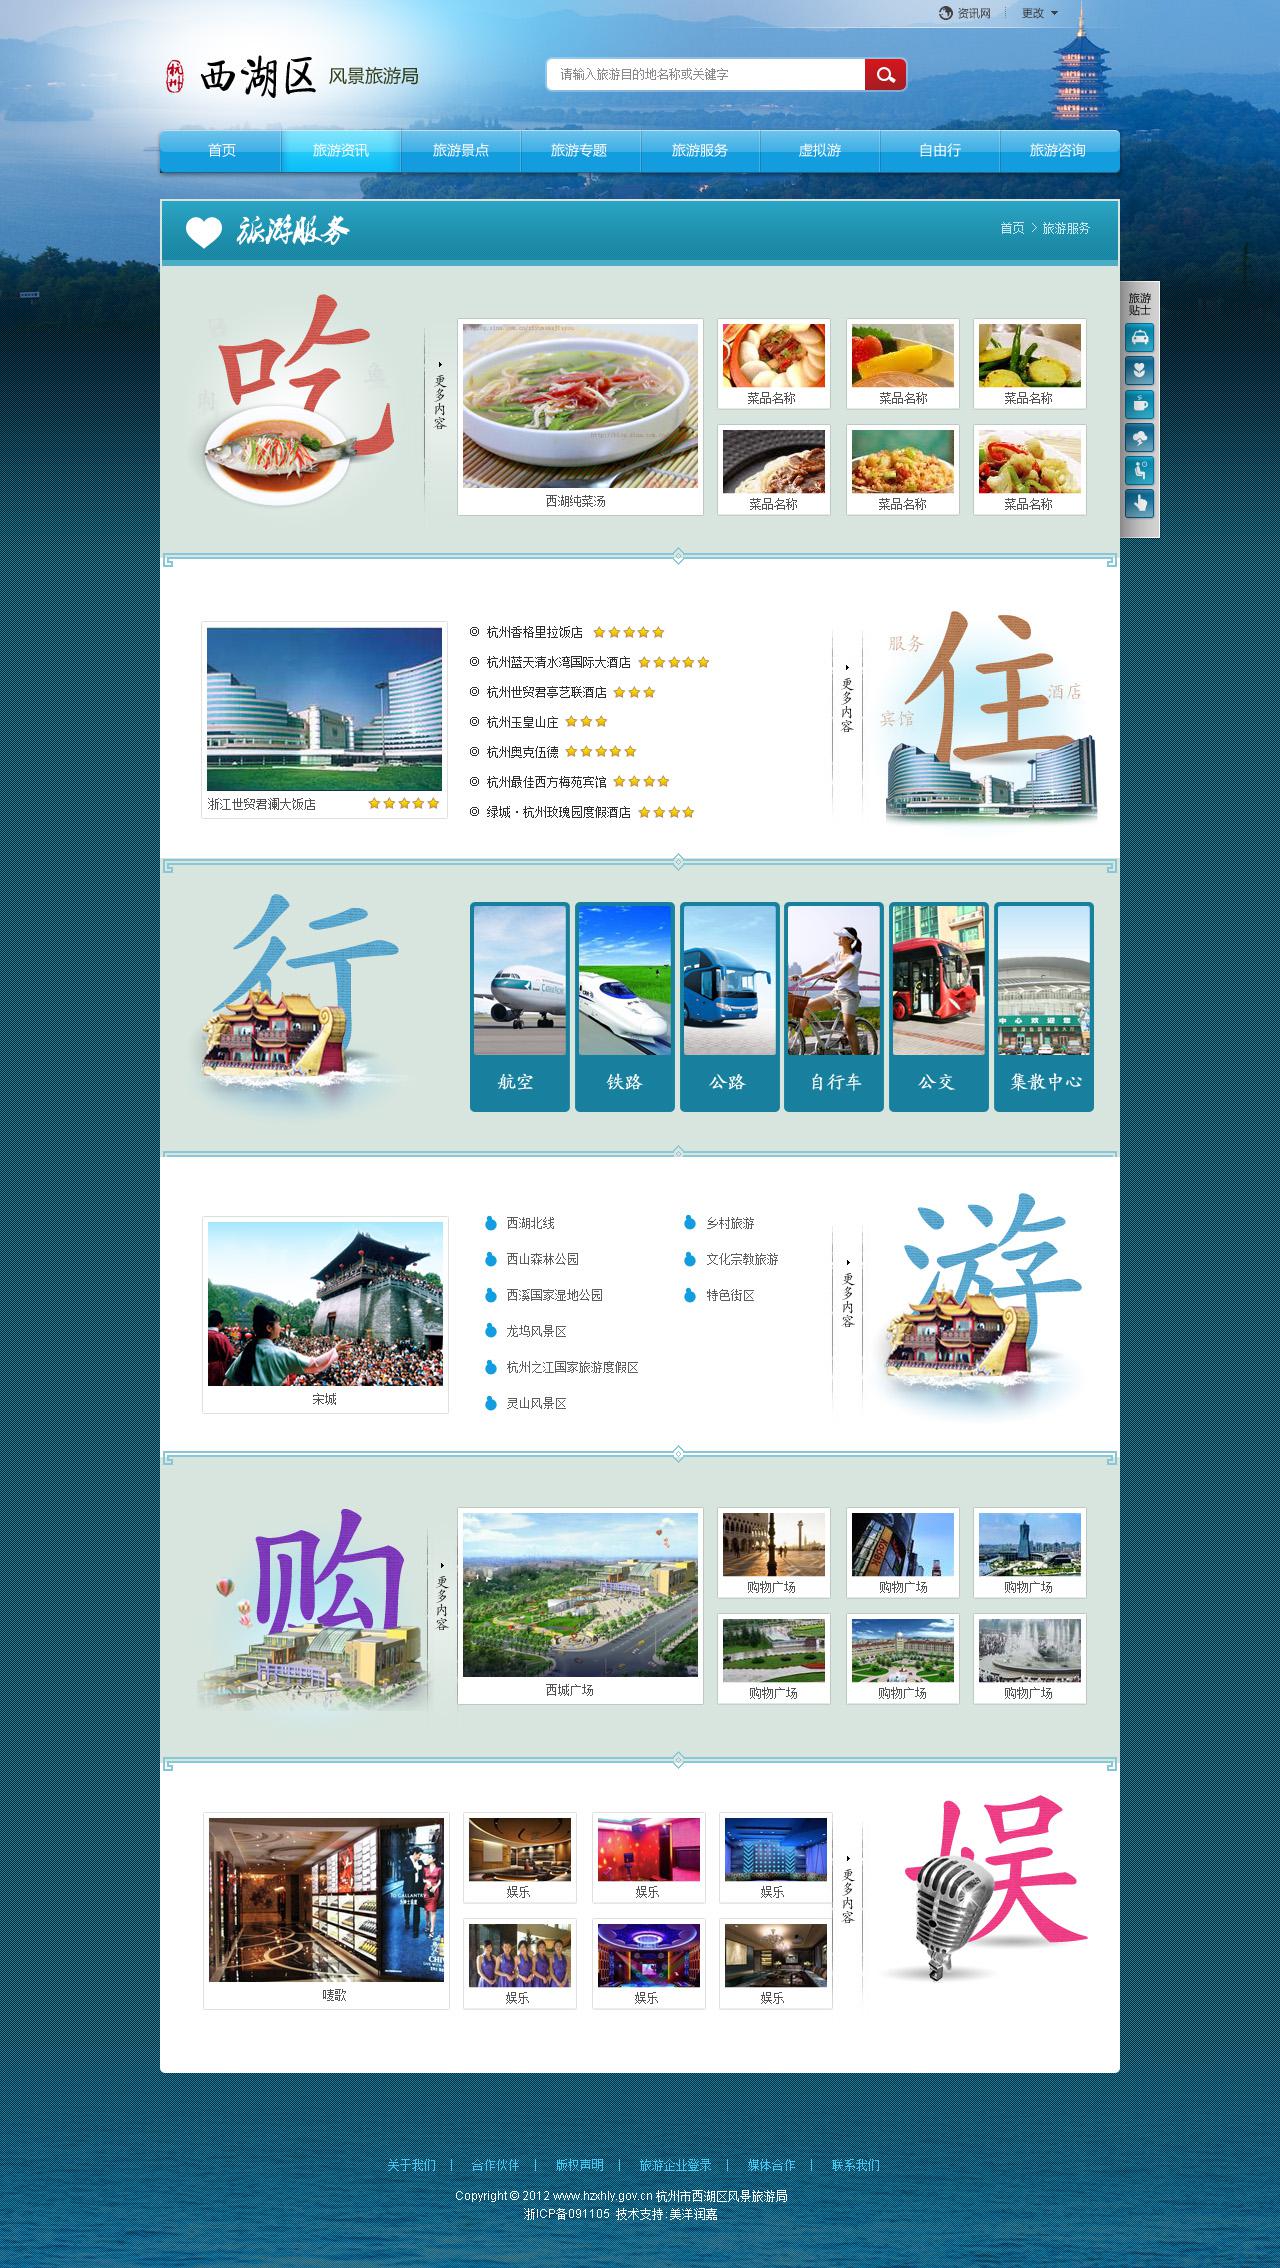Expand 更多内容 in the 购 shopping section
1280x2268 pixels.
pos(441,1598)
